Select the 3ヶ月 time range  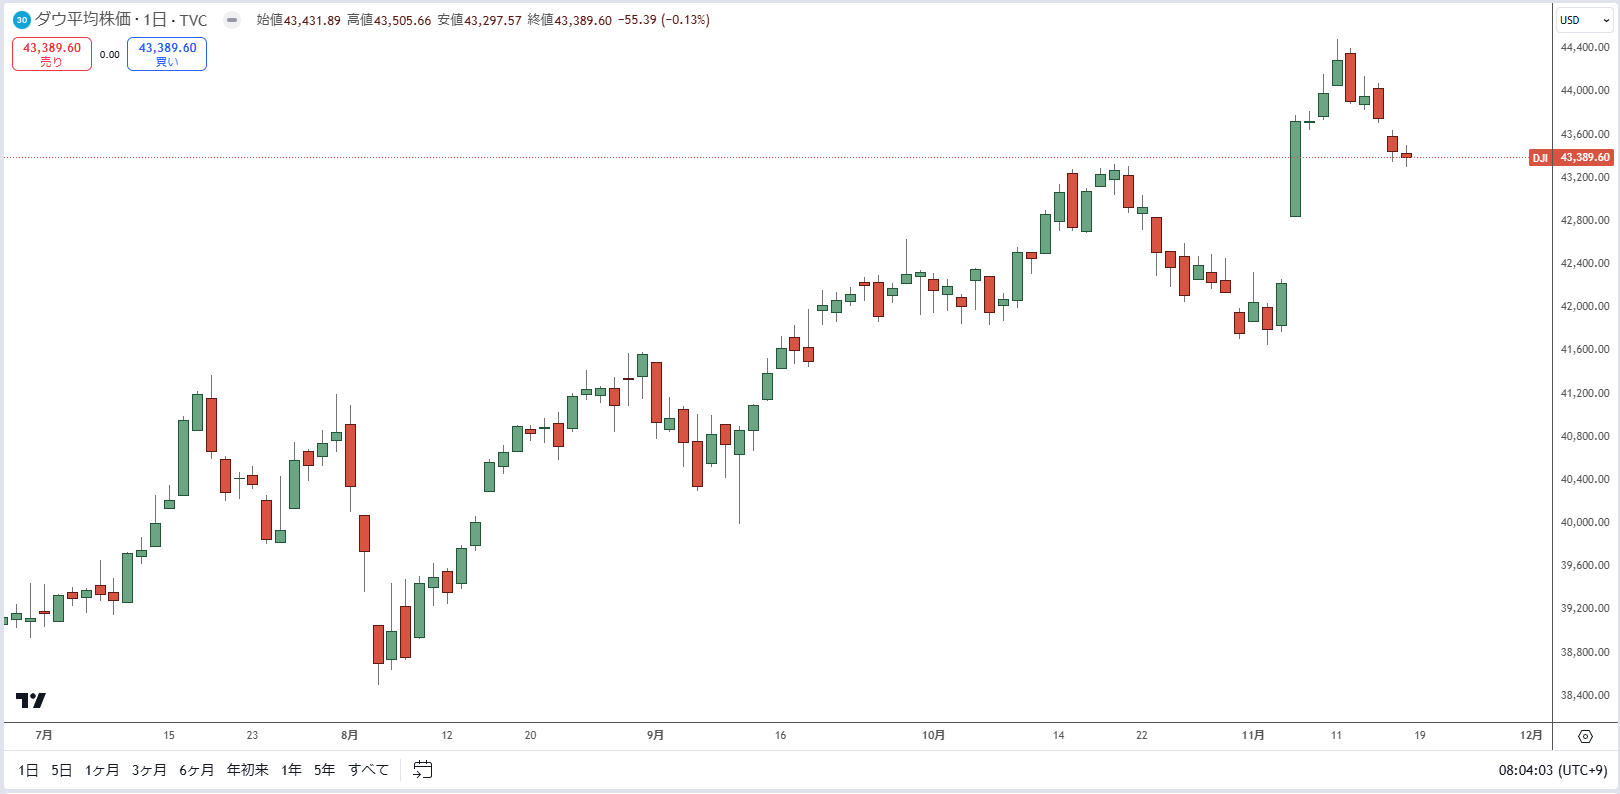pyautogui.click(x=149, y=770)
